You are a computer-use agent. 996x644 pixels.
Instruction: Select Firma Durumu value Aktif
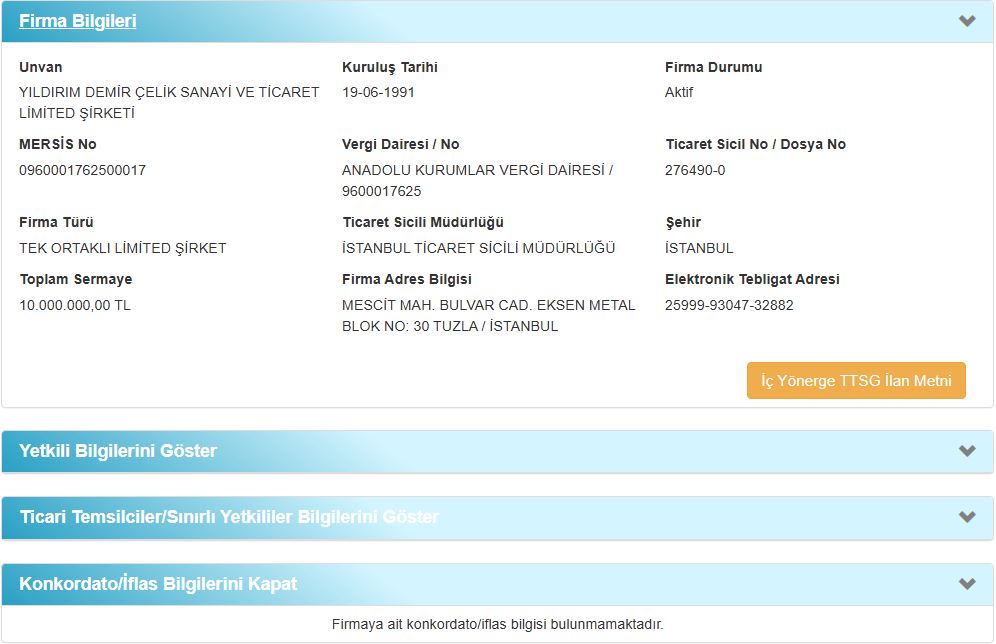point(679,92)
